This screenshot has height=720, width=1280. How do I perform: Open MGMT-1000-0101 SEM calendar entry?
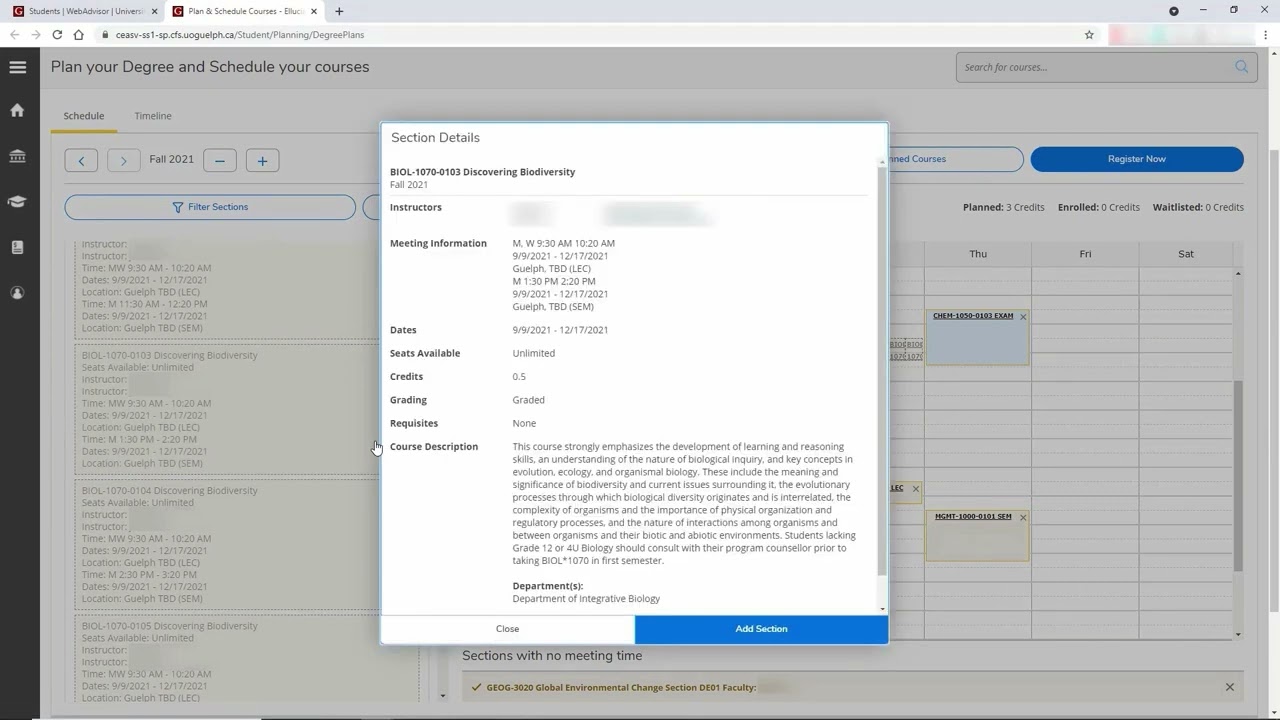coord(972,517)
